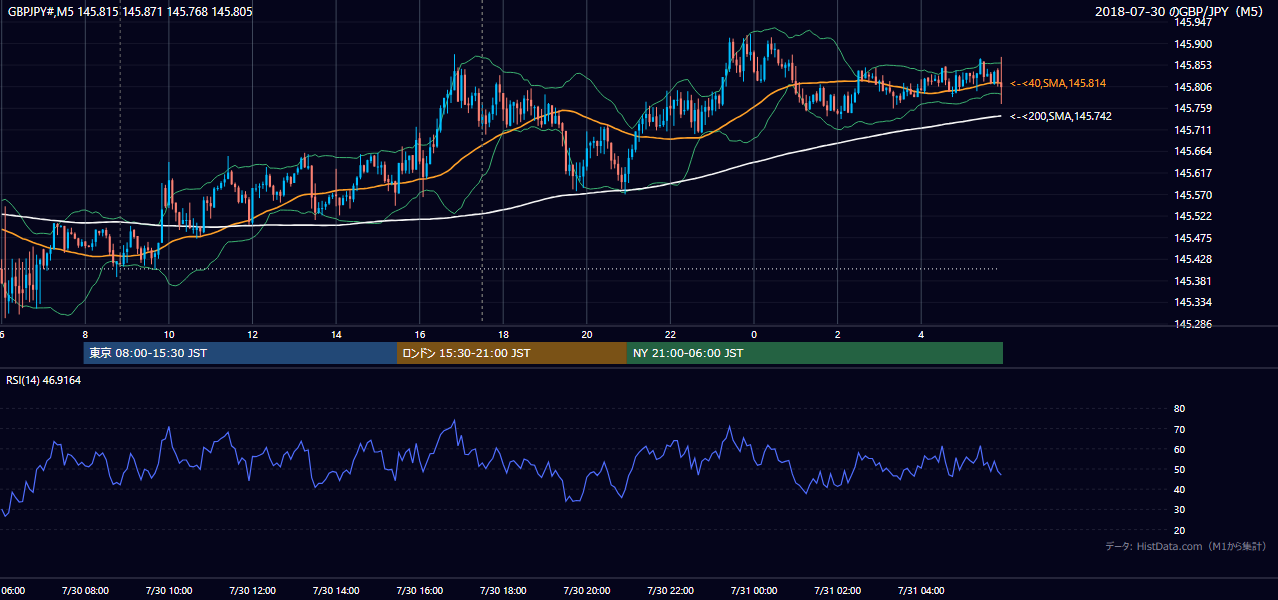Image resolution: width=1278 pixels, height=600 pixels.
Task: Click the 145.522 price axis label
Action: point(1192,216)
